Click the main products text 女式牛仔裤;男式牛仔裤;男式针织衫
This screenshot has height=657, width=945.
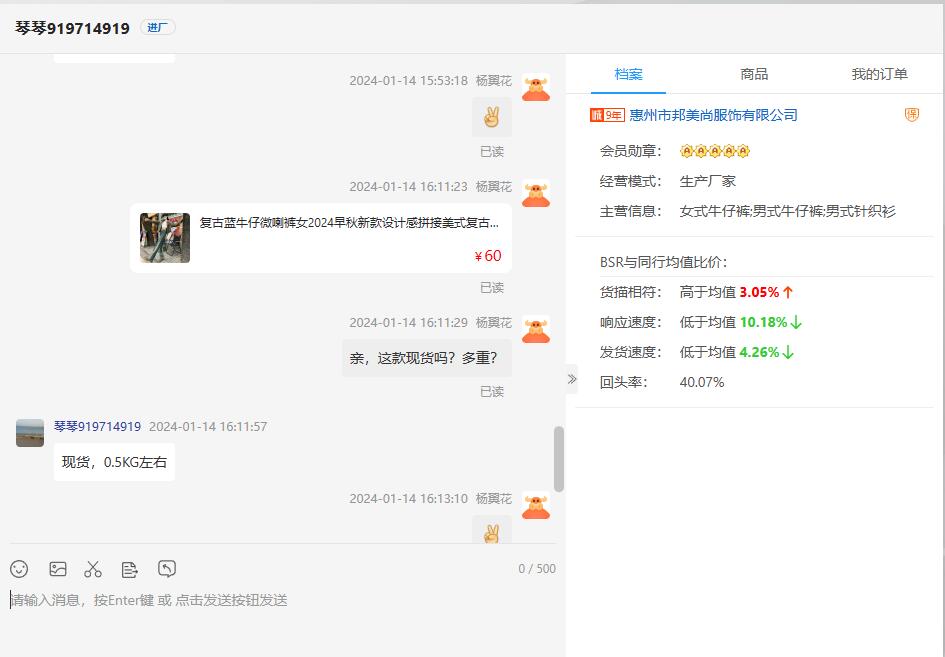point(788,211)
